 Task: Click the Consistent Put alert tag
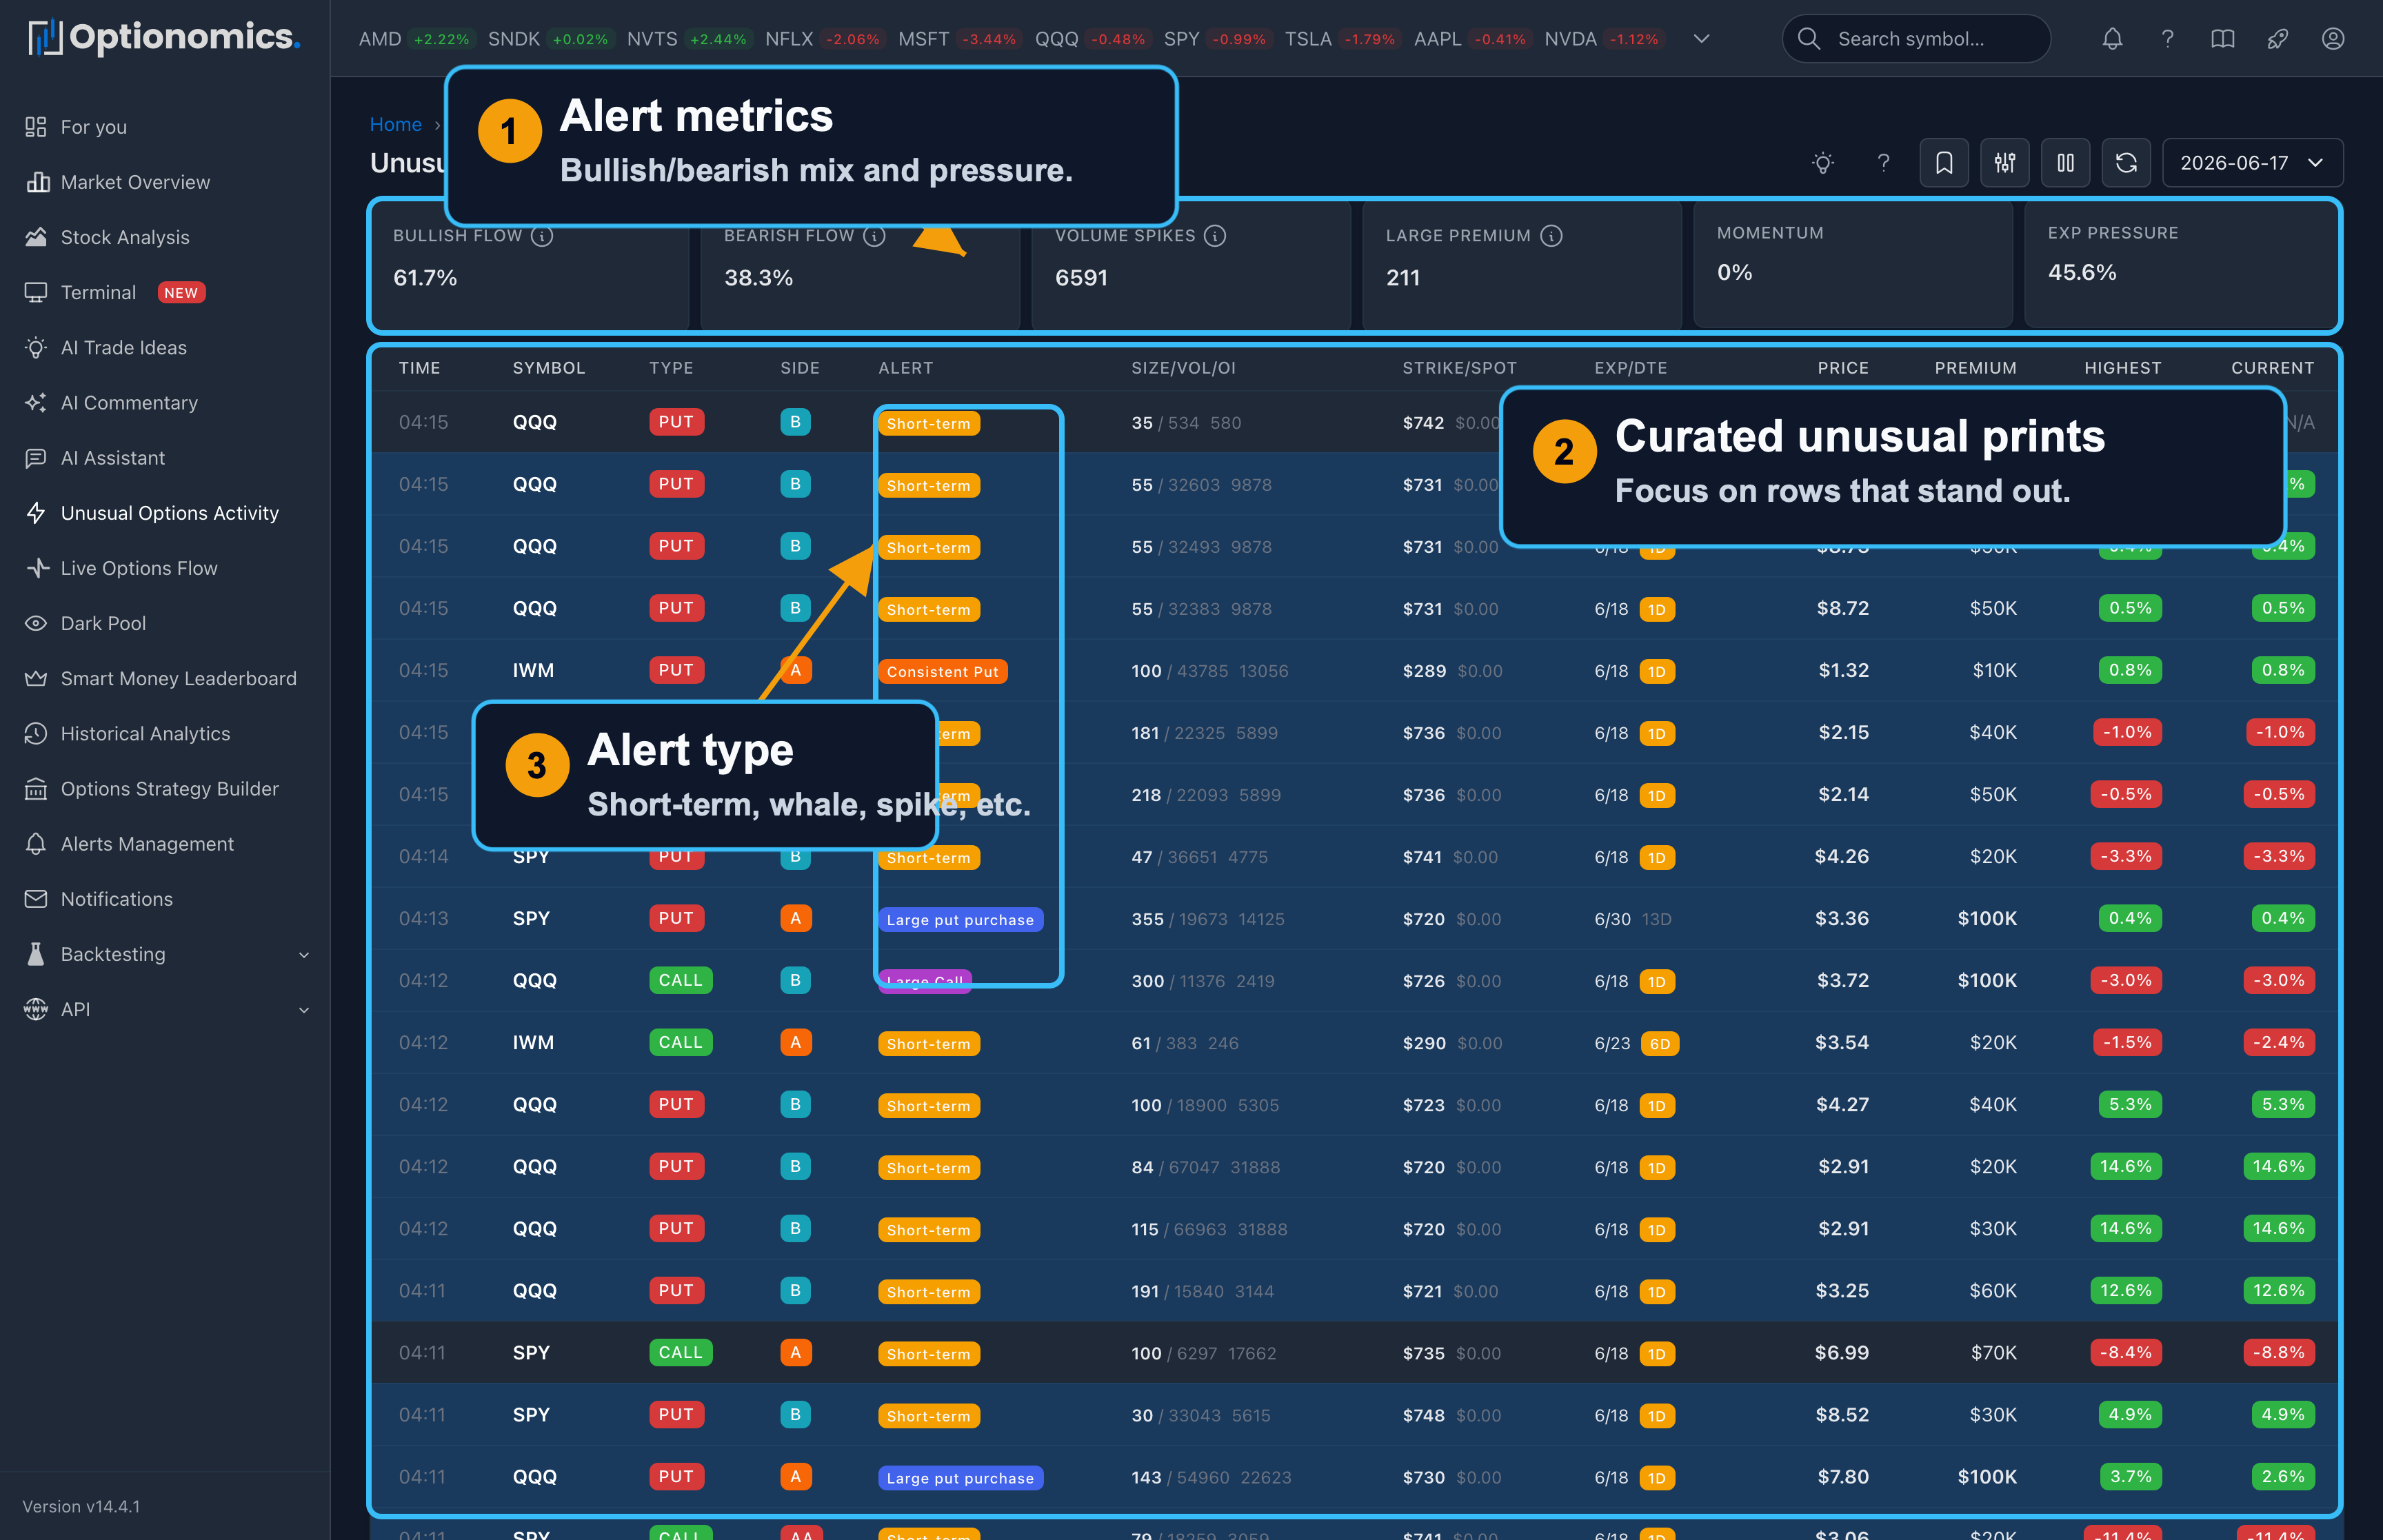pyautogui.click(x=942, y=671)
